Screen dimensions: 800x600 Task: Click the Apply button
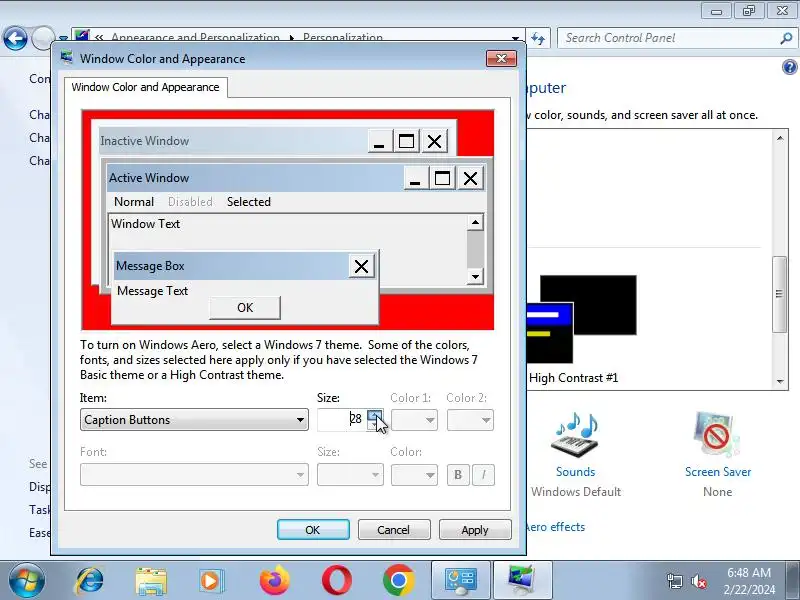click(475, 530)
